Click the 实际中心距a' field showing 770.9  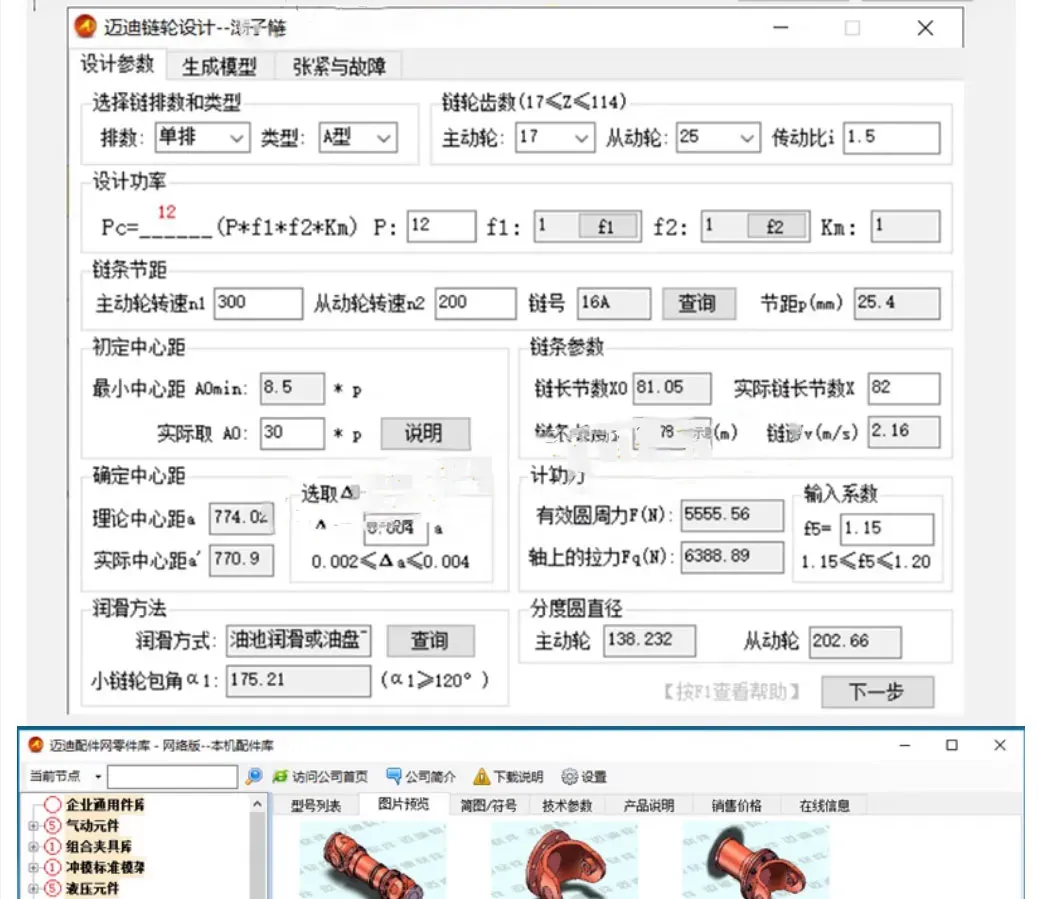pyautogui.click(x=242, y=560)
